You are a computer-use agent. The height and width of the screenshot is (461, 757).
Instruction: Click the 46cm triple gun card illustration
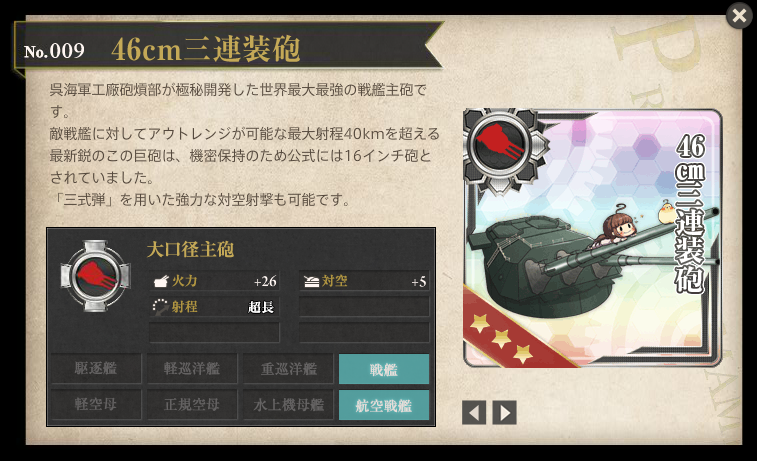(x=592, y=238)
